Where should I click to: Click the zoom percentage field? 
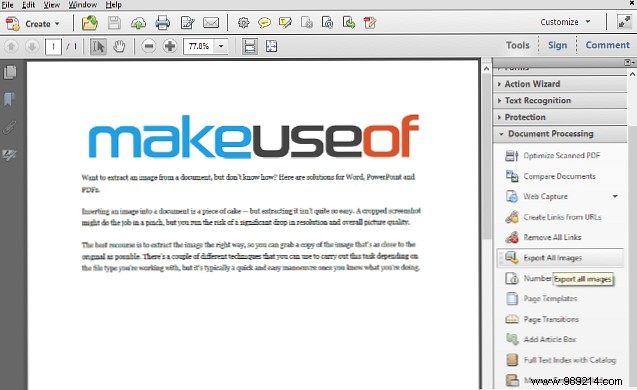pos(199,46)
